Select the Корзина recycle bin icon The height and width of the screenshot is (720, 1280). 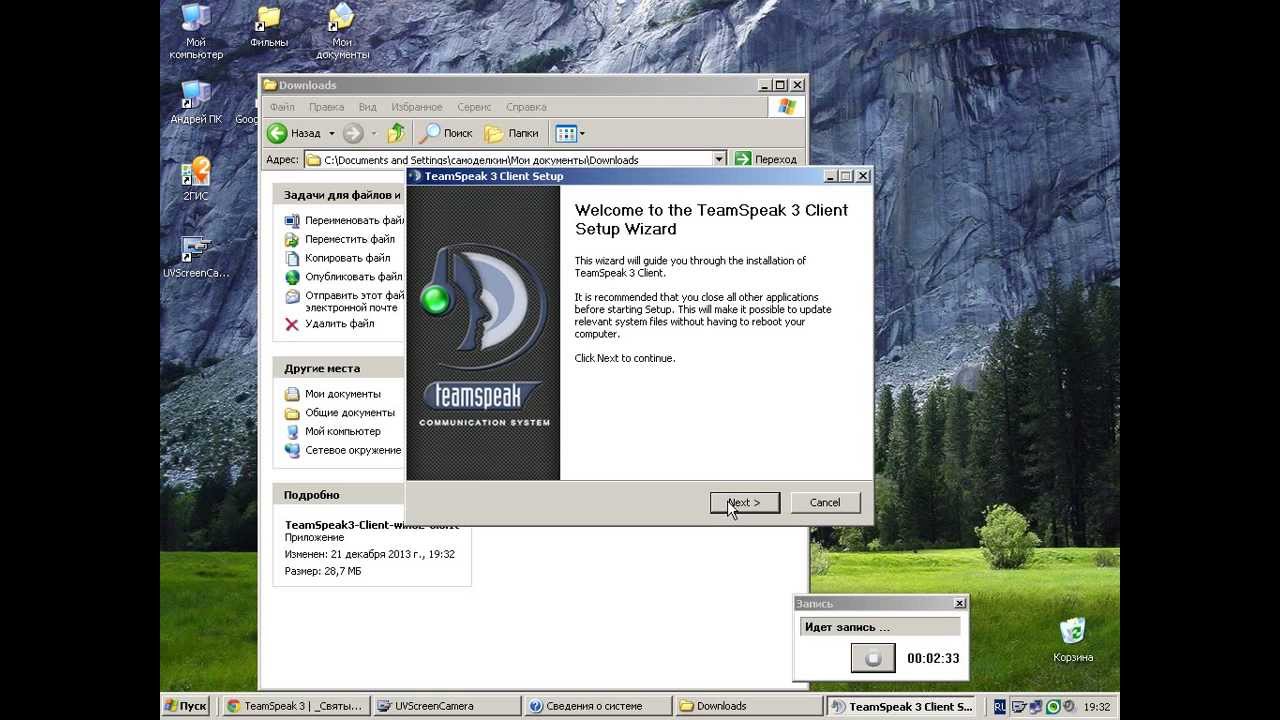(1073, 639)
